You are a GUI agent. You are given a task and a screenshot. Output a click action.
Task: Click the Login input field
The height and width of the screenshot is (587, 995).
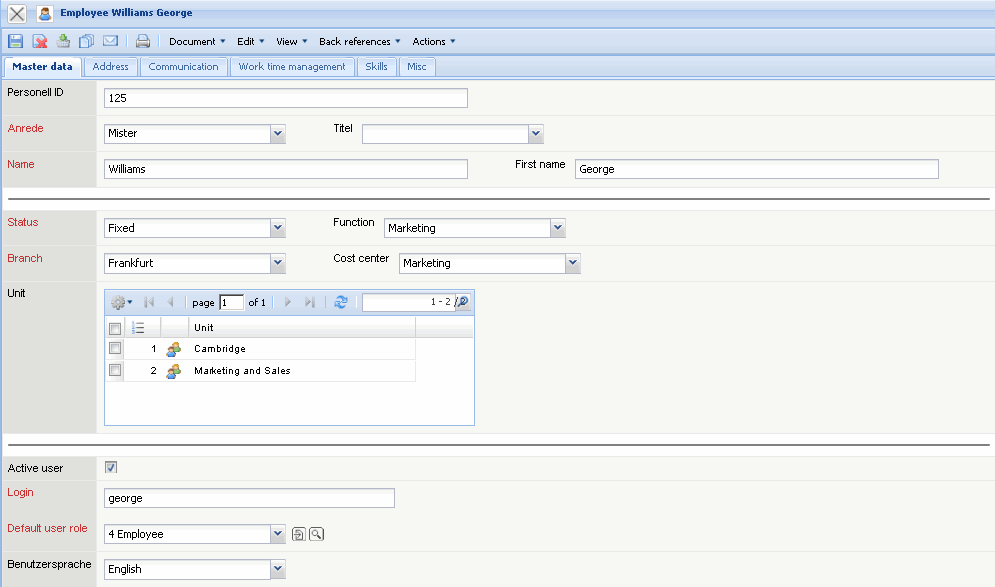pyautogui.click(x=249, y=498)
